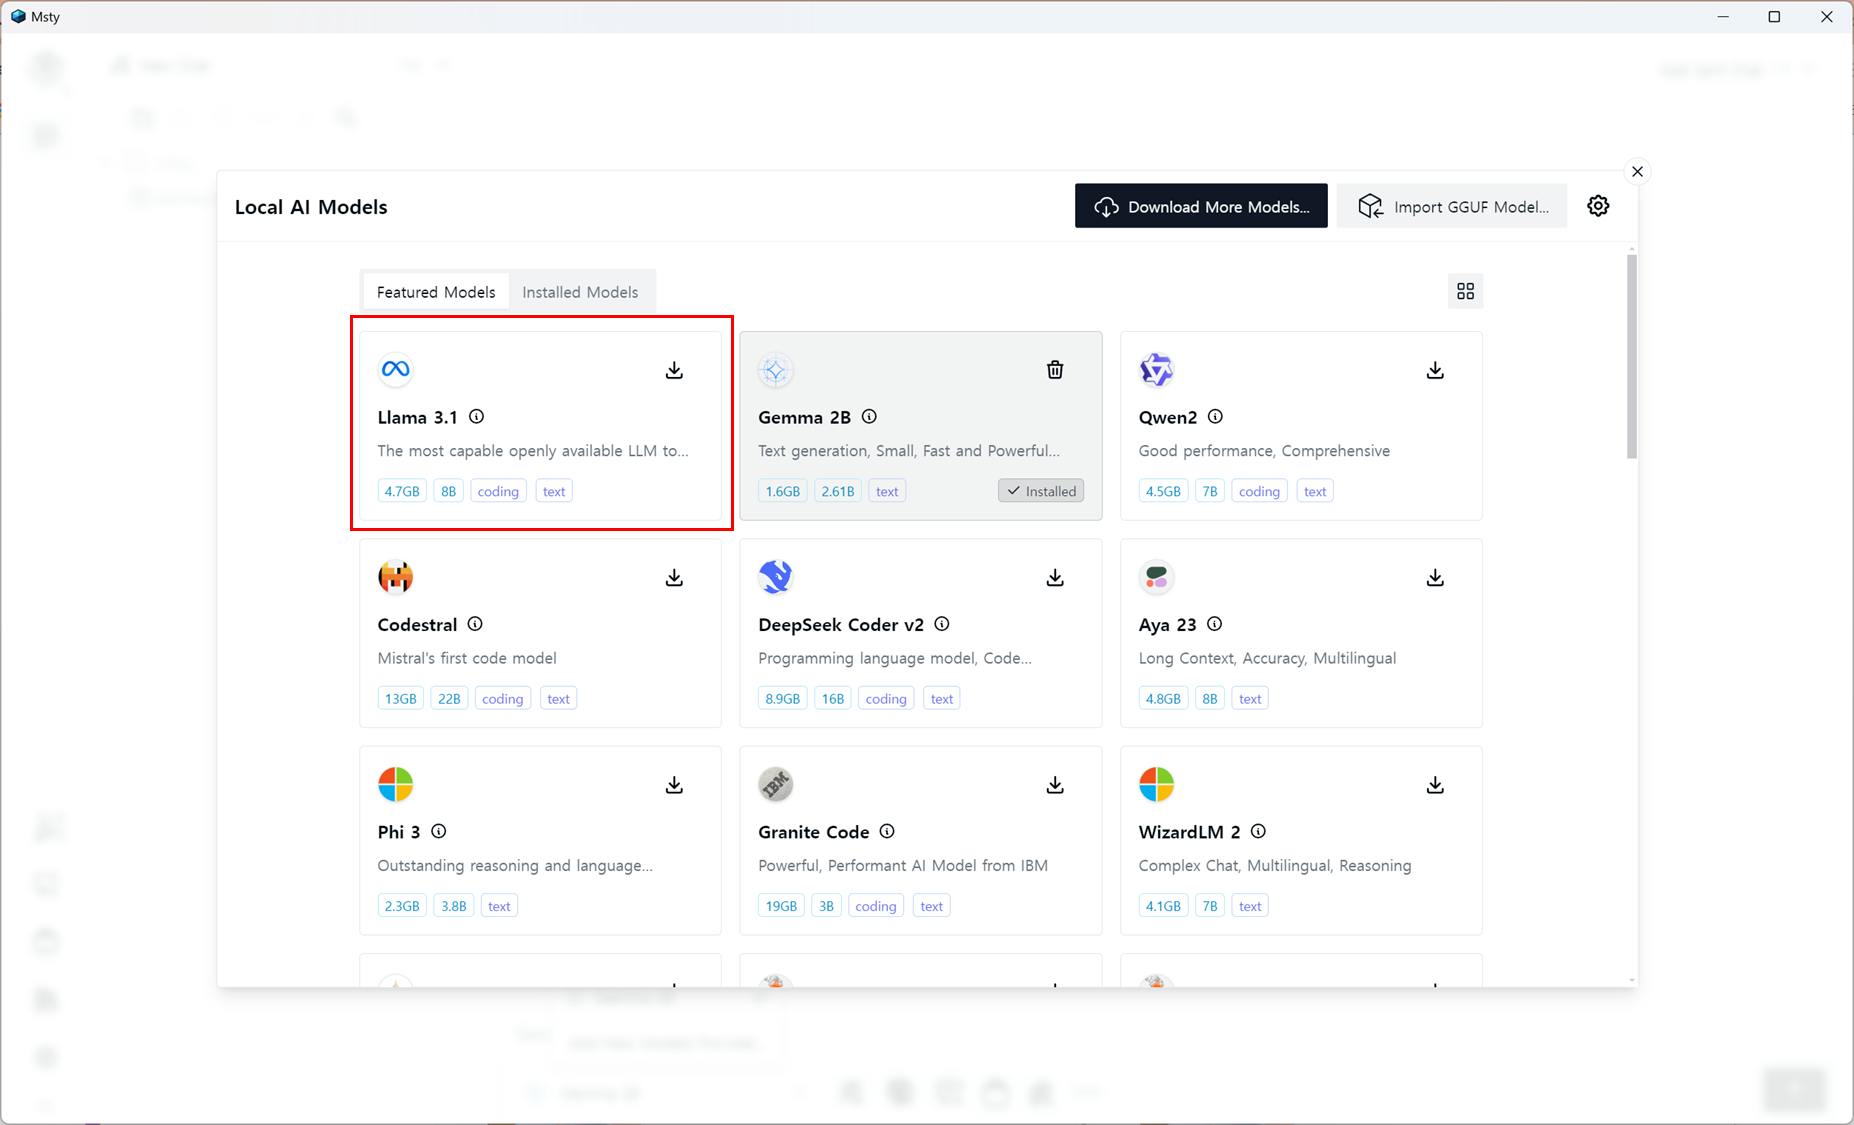Close the Local AI Models dialog
This screenshot has width=1854, height=1125.
(x=1637, y=172)
